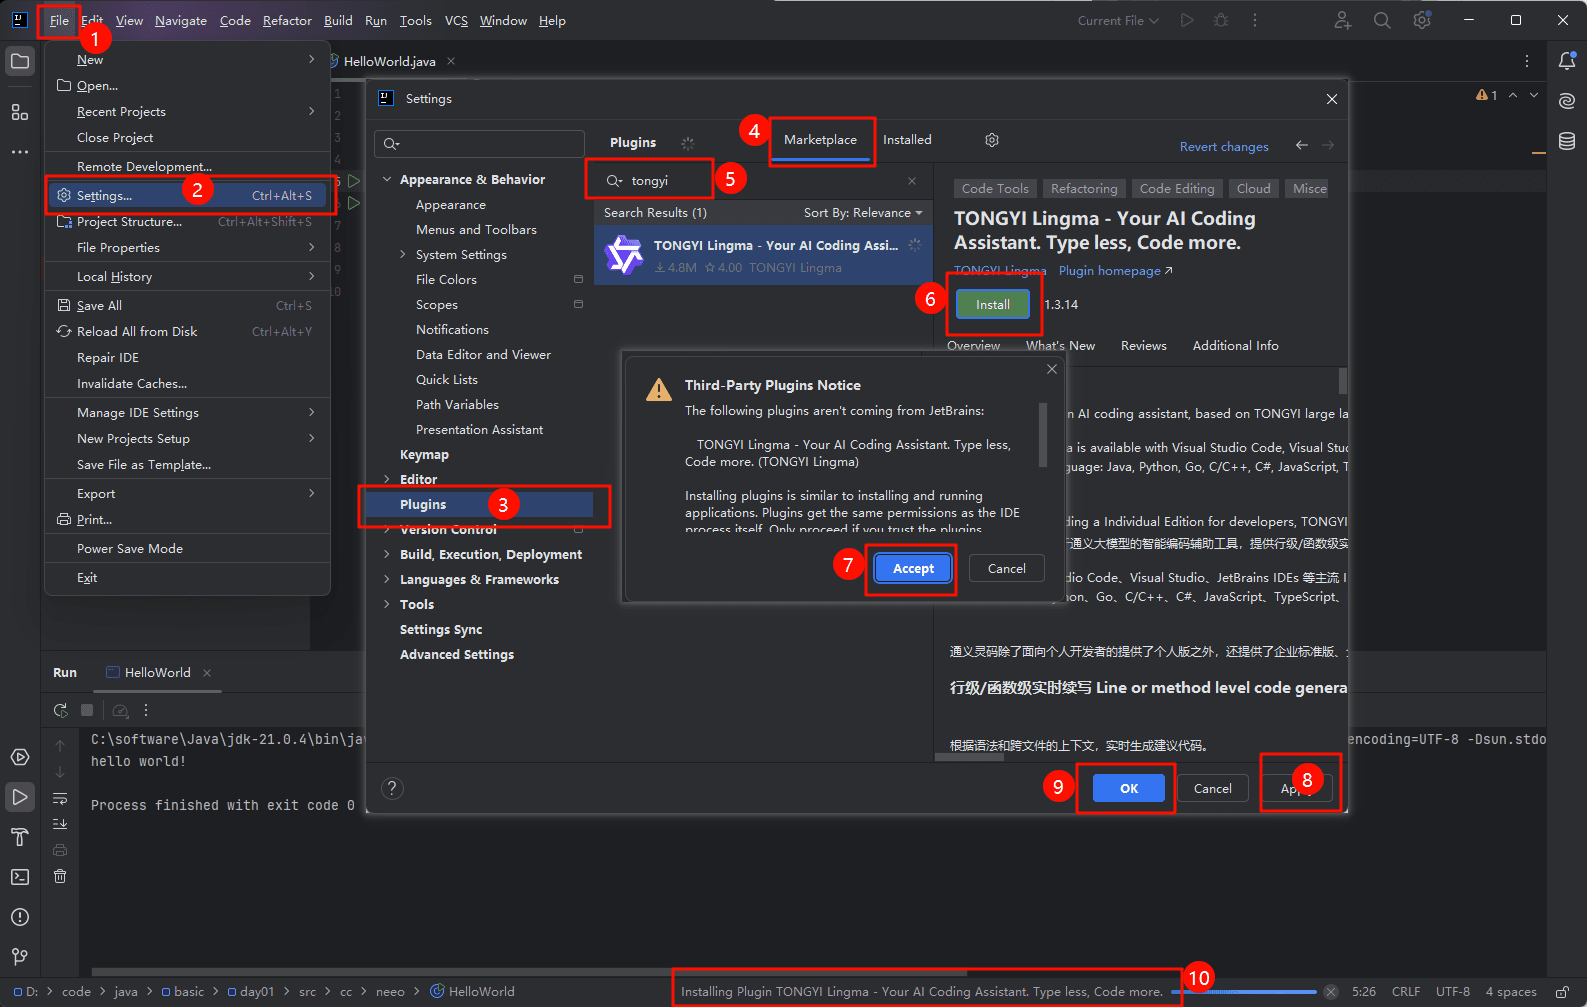Click the HelloWorld breadcrumb in status bar
Viewport: 1587px width, 1007px height.
[472, 992]
